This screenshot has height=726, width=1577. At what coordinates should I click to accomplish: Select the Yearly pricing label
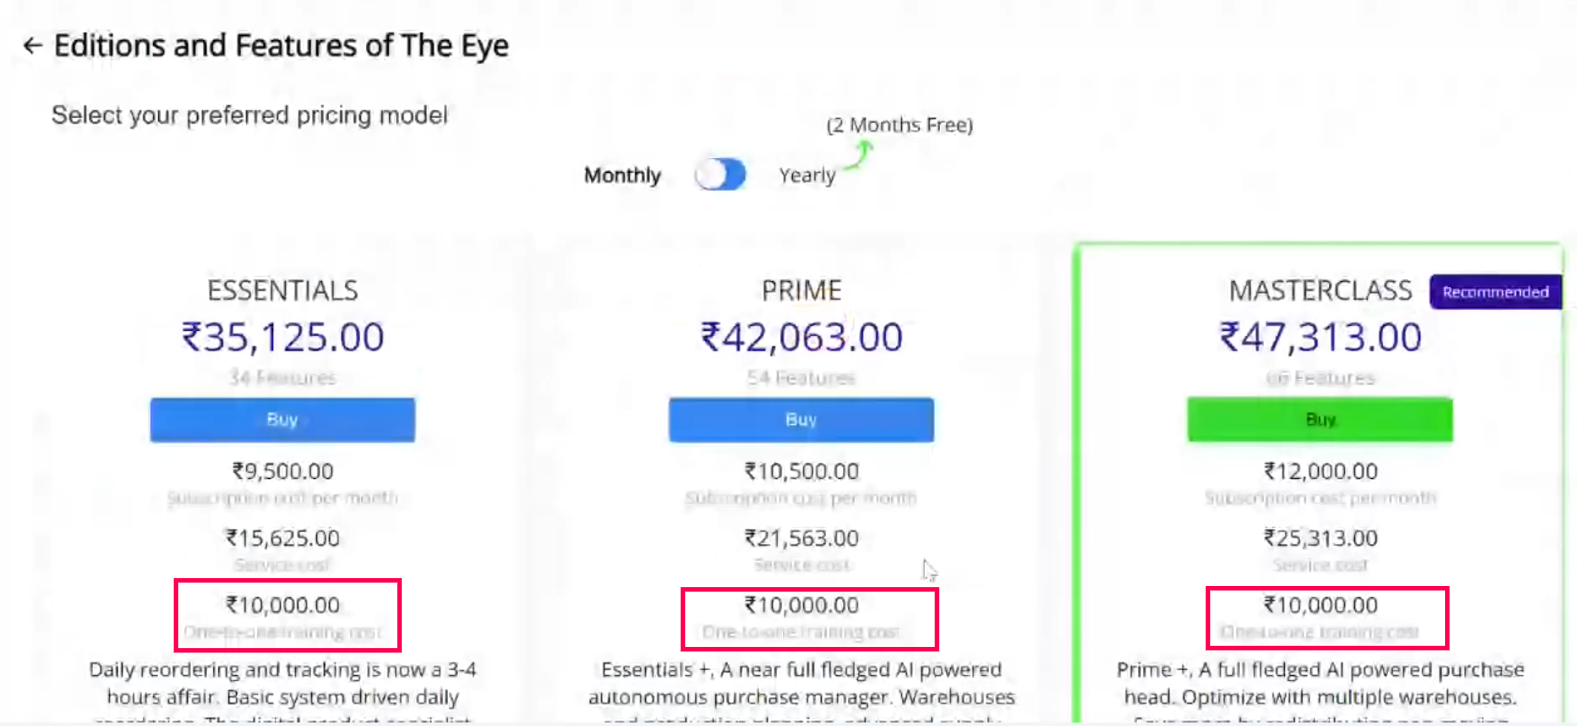tap(807, 175)
